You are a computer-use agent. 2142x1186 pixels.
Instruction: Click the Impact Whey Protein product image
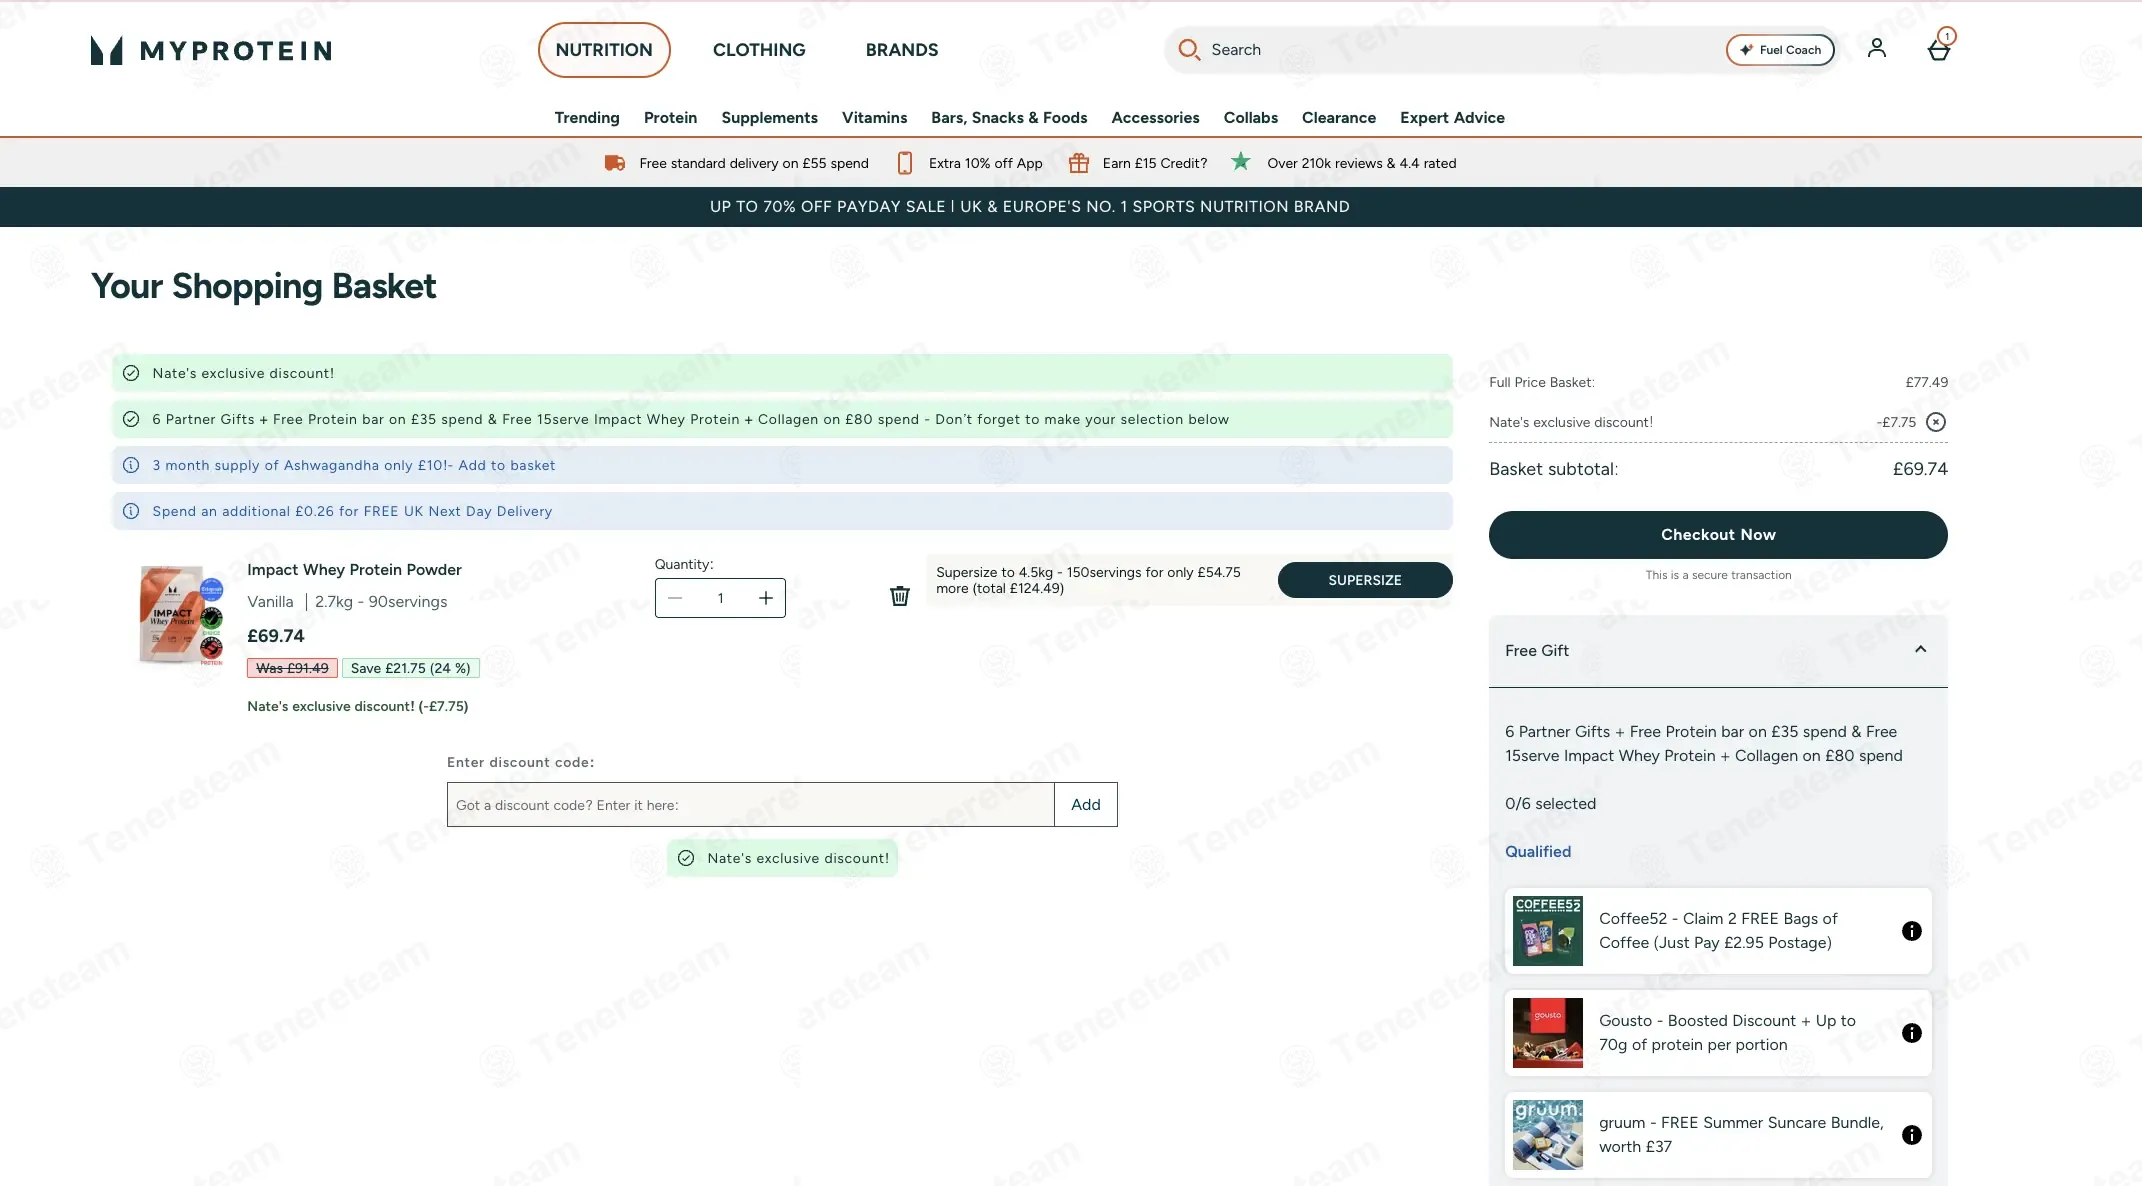coord(180,614)
